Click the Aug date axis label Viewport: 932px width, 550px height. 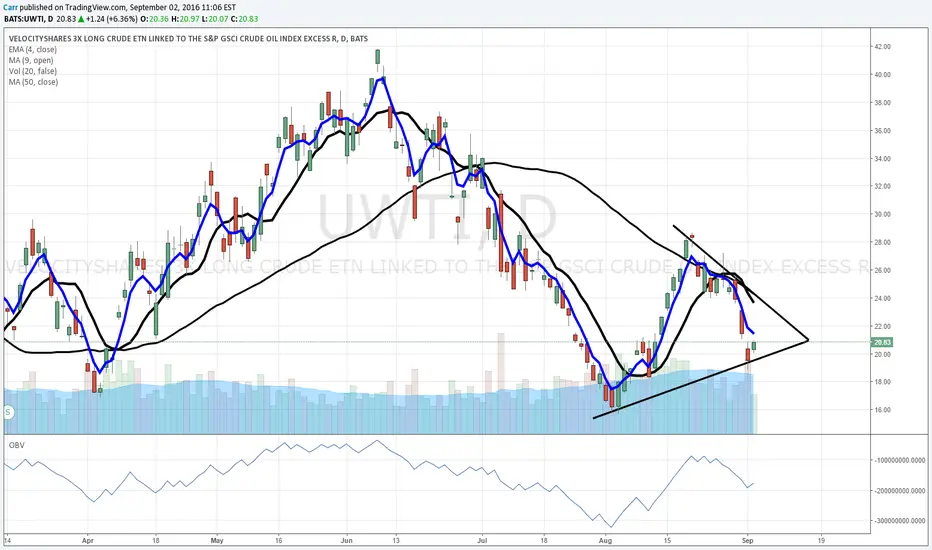605,541
